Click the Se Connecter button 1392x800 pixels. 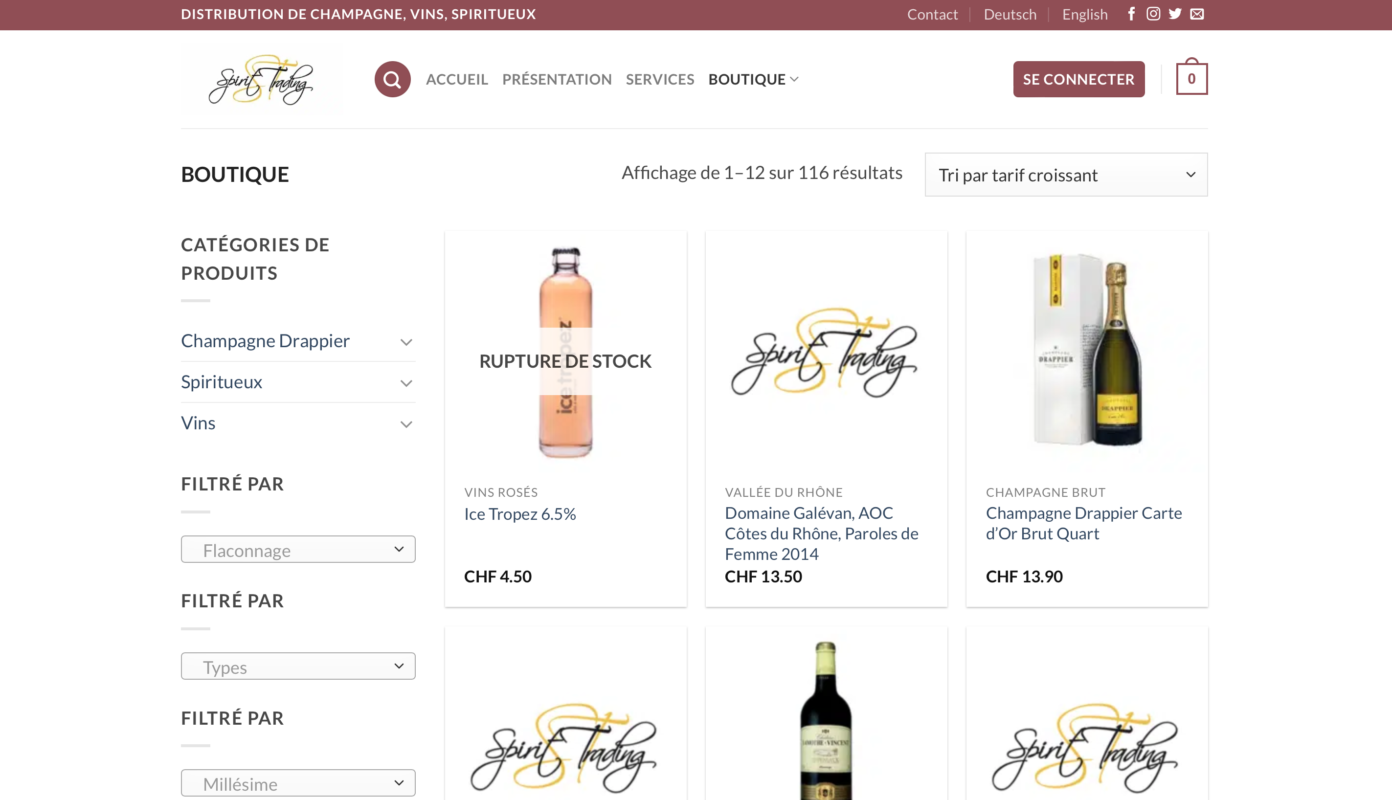(1079, 79)
